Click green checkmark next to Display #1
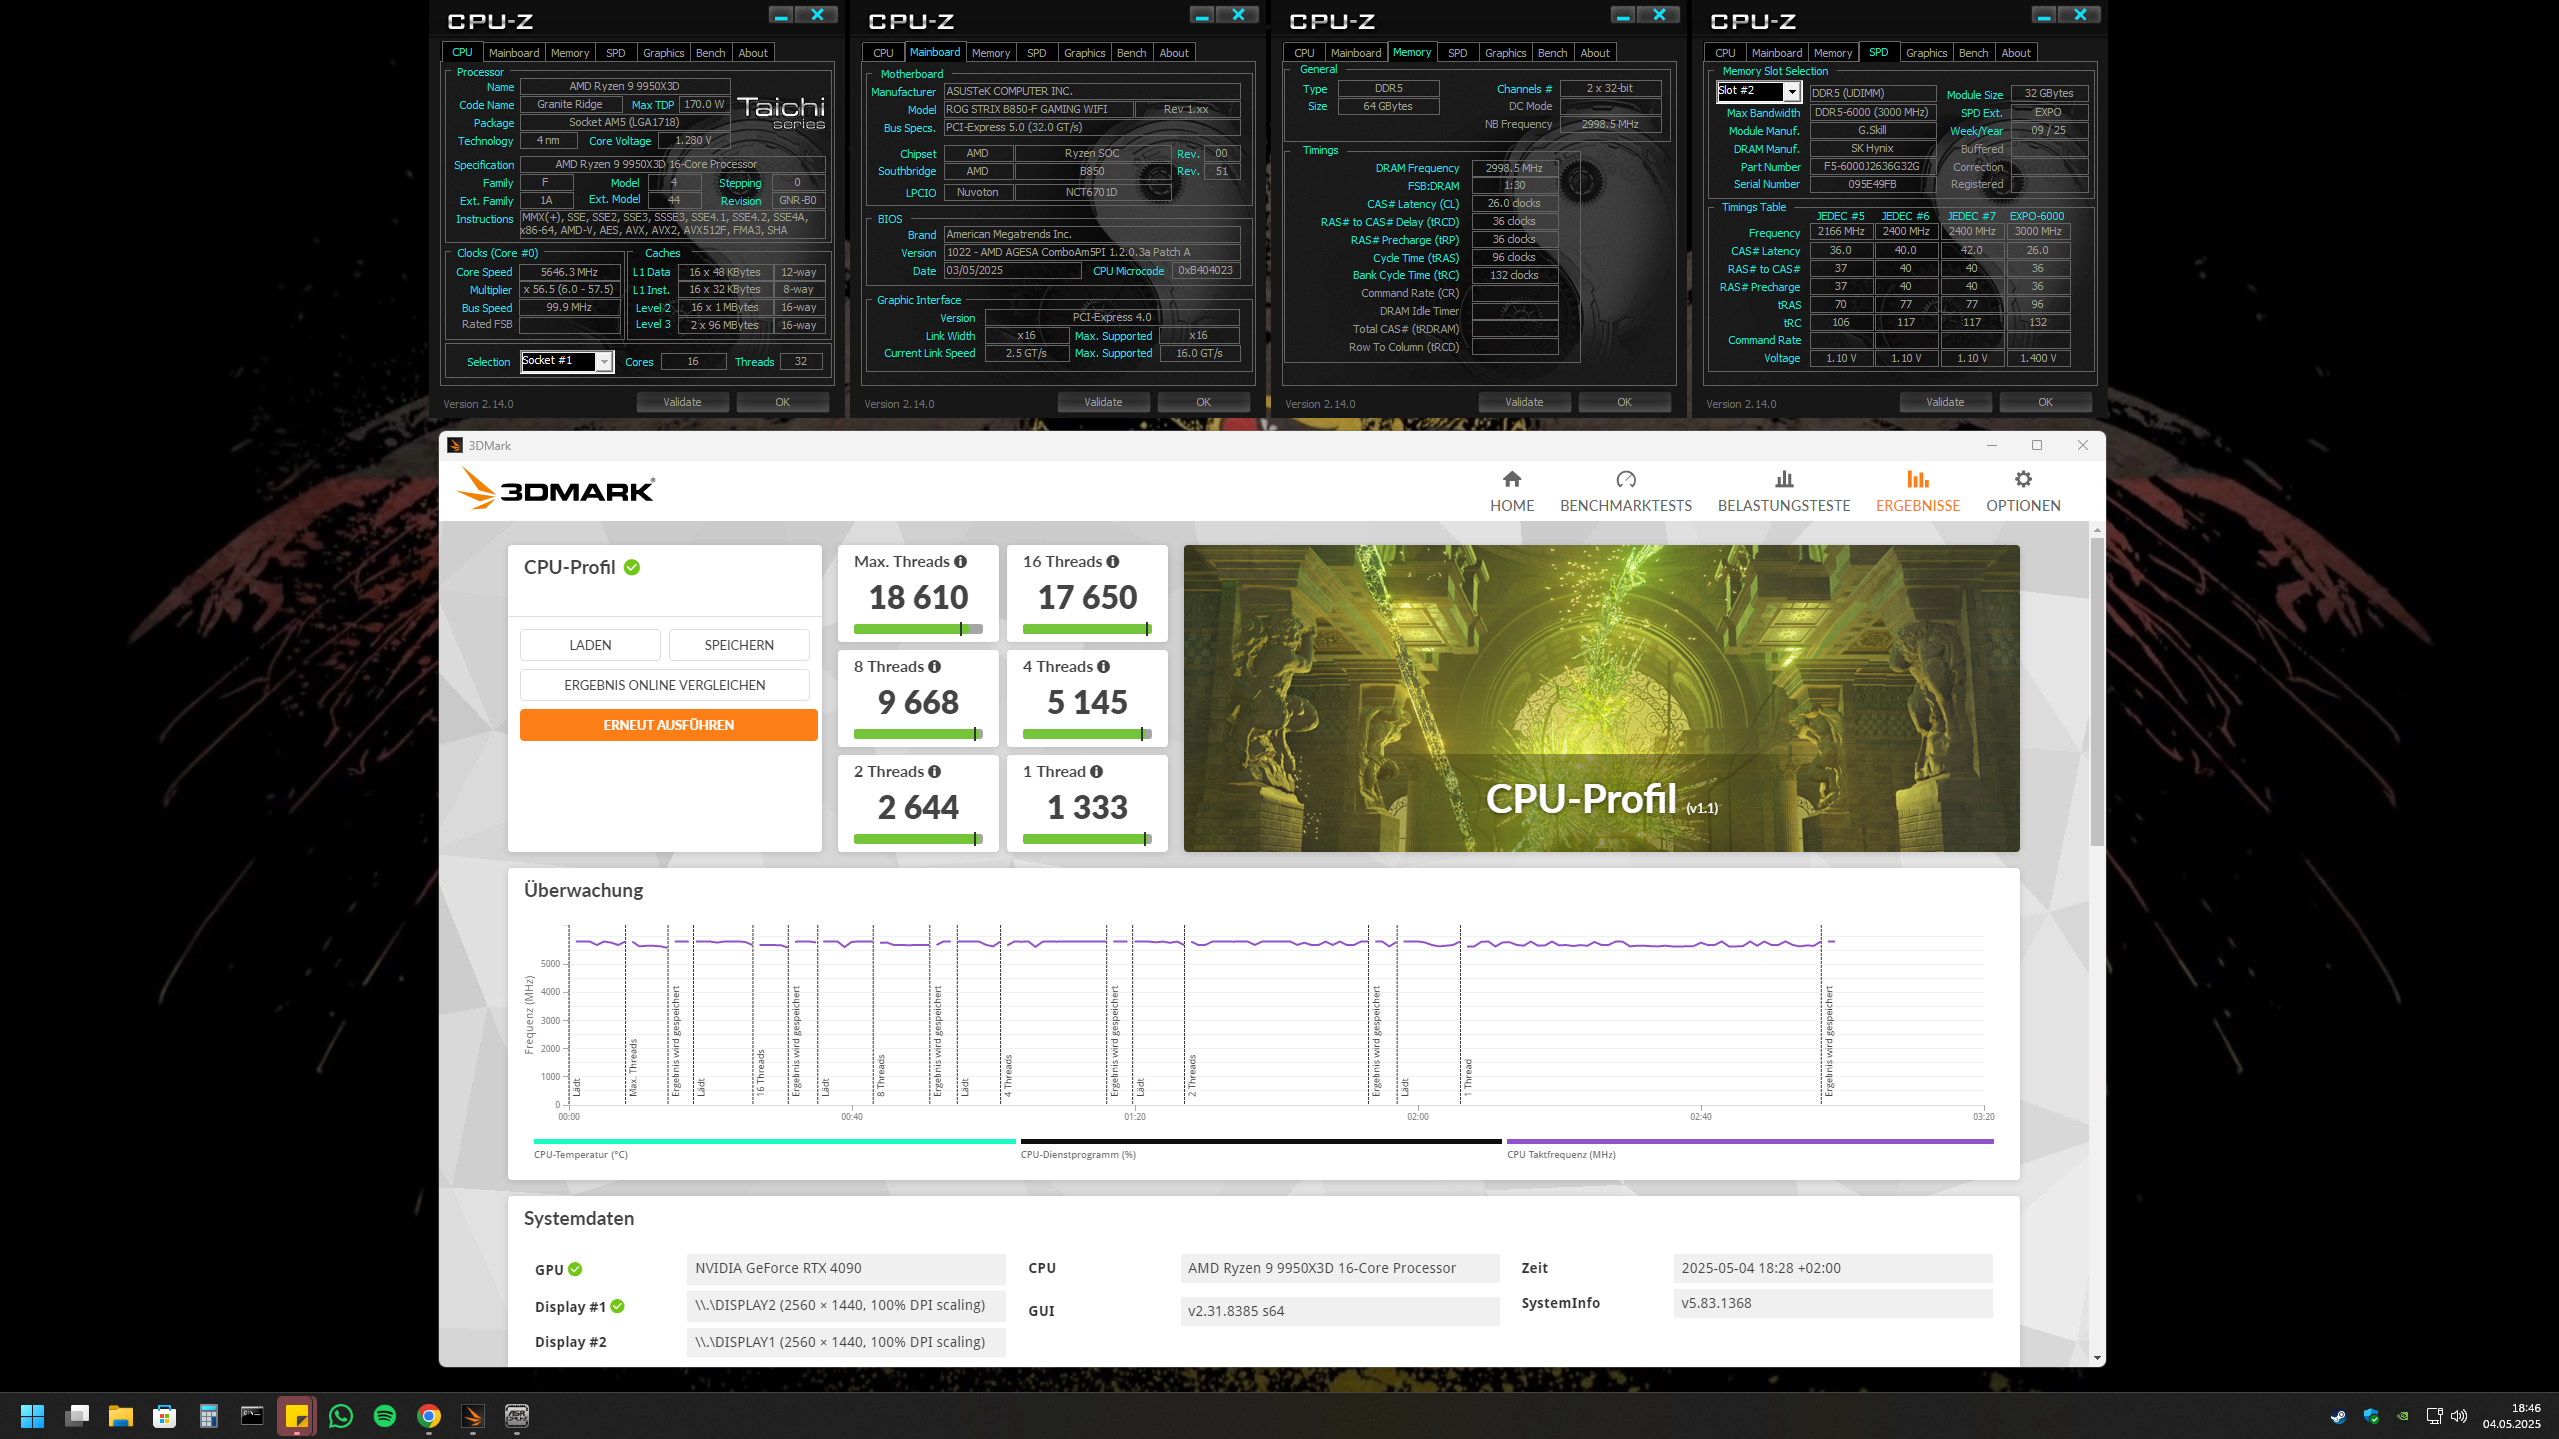The width and height of the screenshot is (2559, 1439). [x=618, y=1306]
